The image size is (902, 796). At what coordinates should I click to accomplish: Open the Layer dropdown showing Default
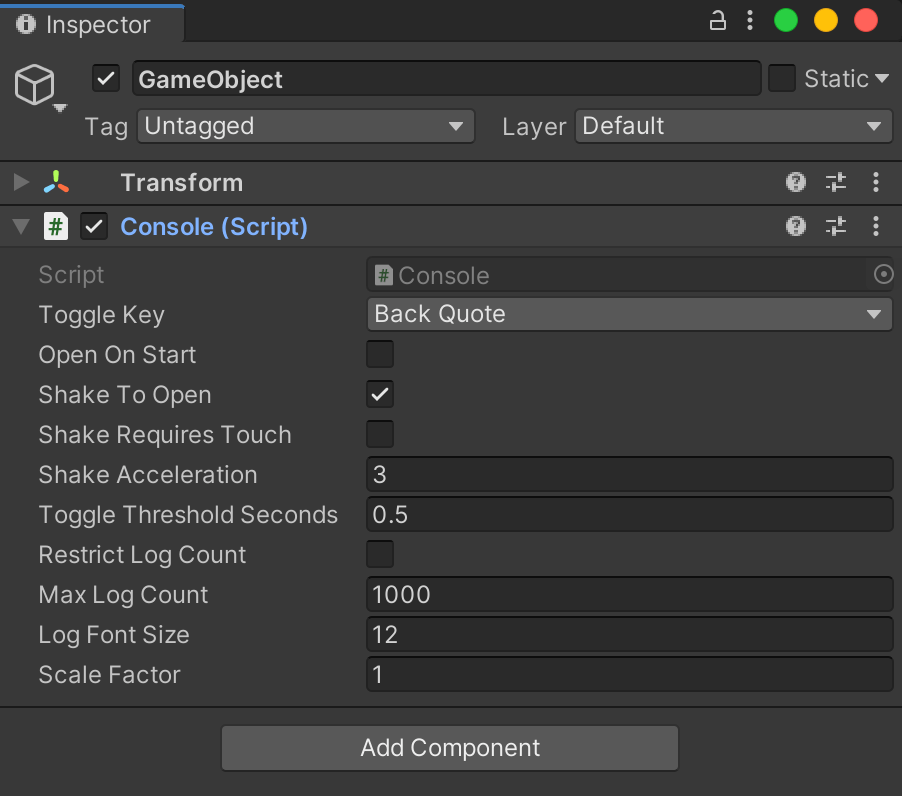click(x=733, y=126)
